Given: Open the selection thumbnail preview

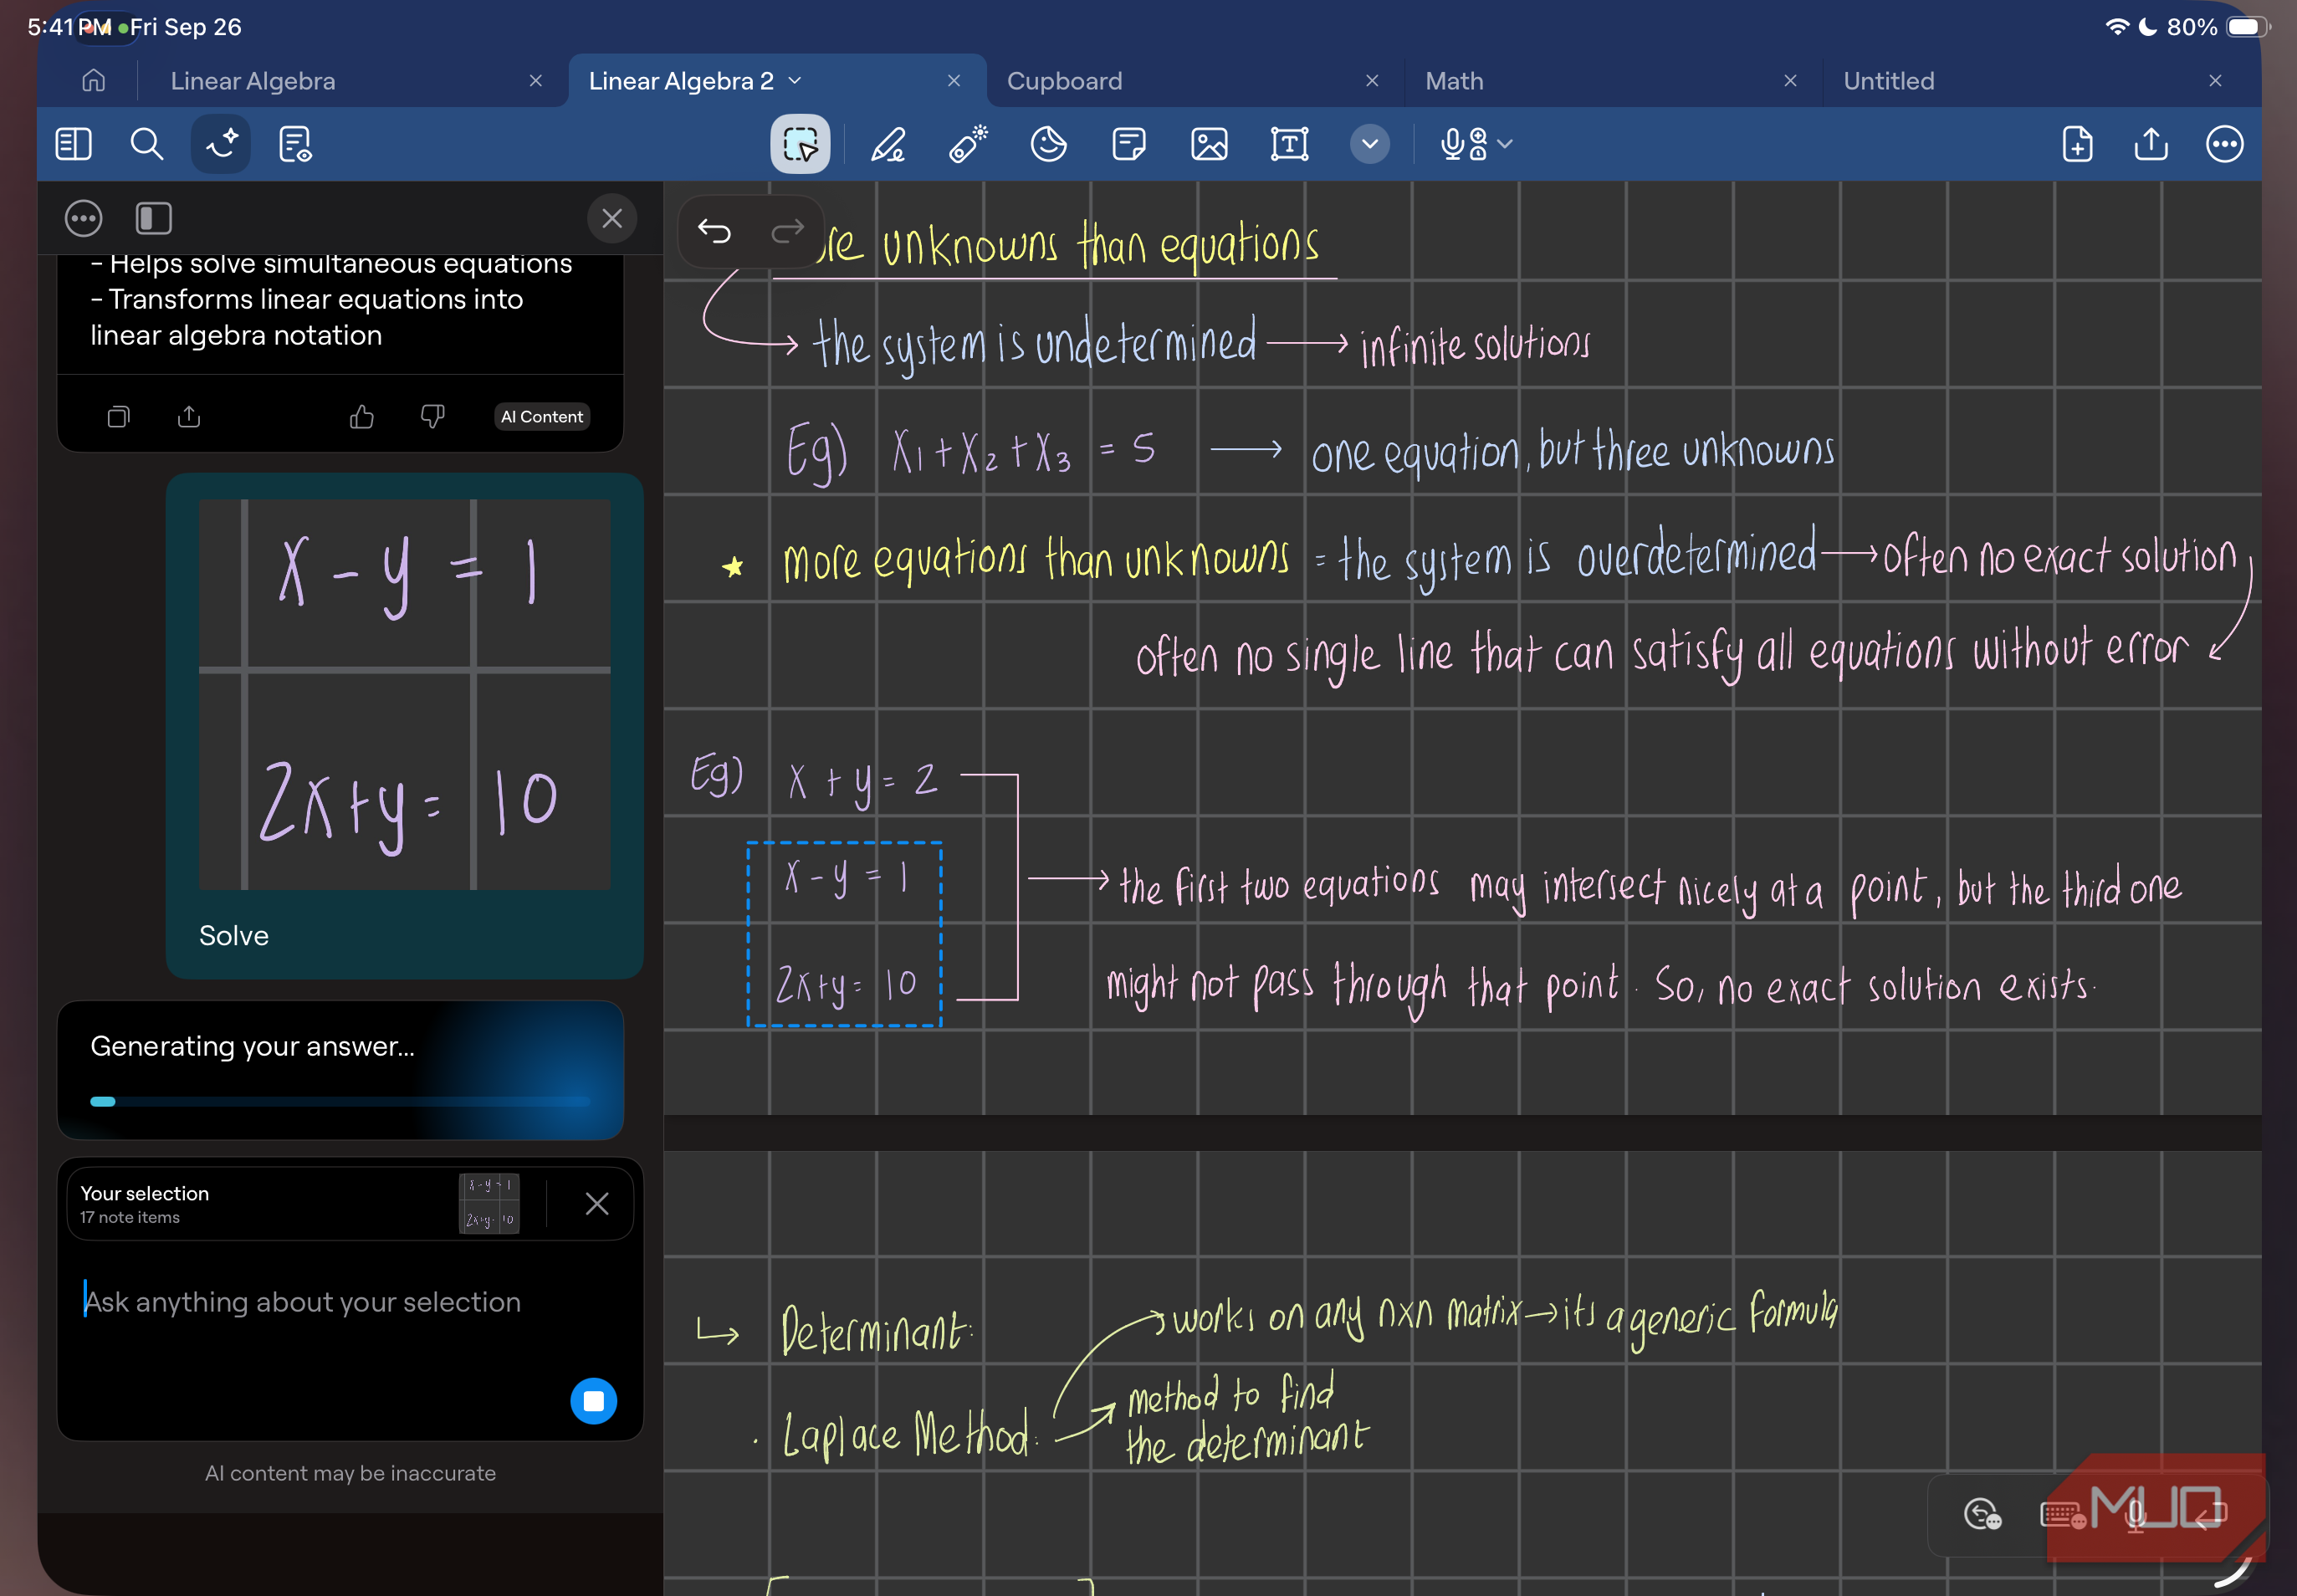Looking at the screenshot, I should [489, 1203].
